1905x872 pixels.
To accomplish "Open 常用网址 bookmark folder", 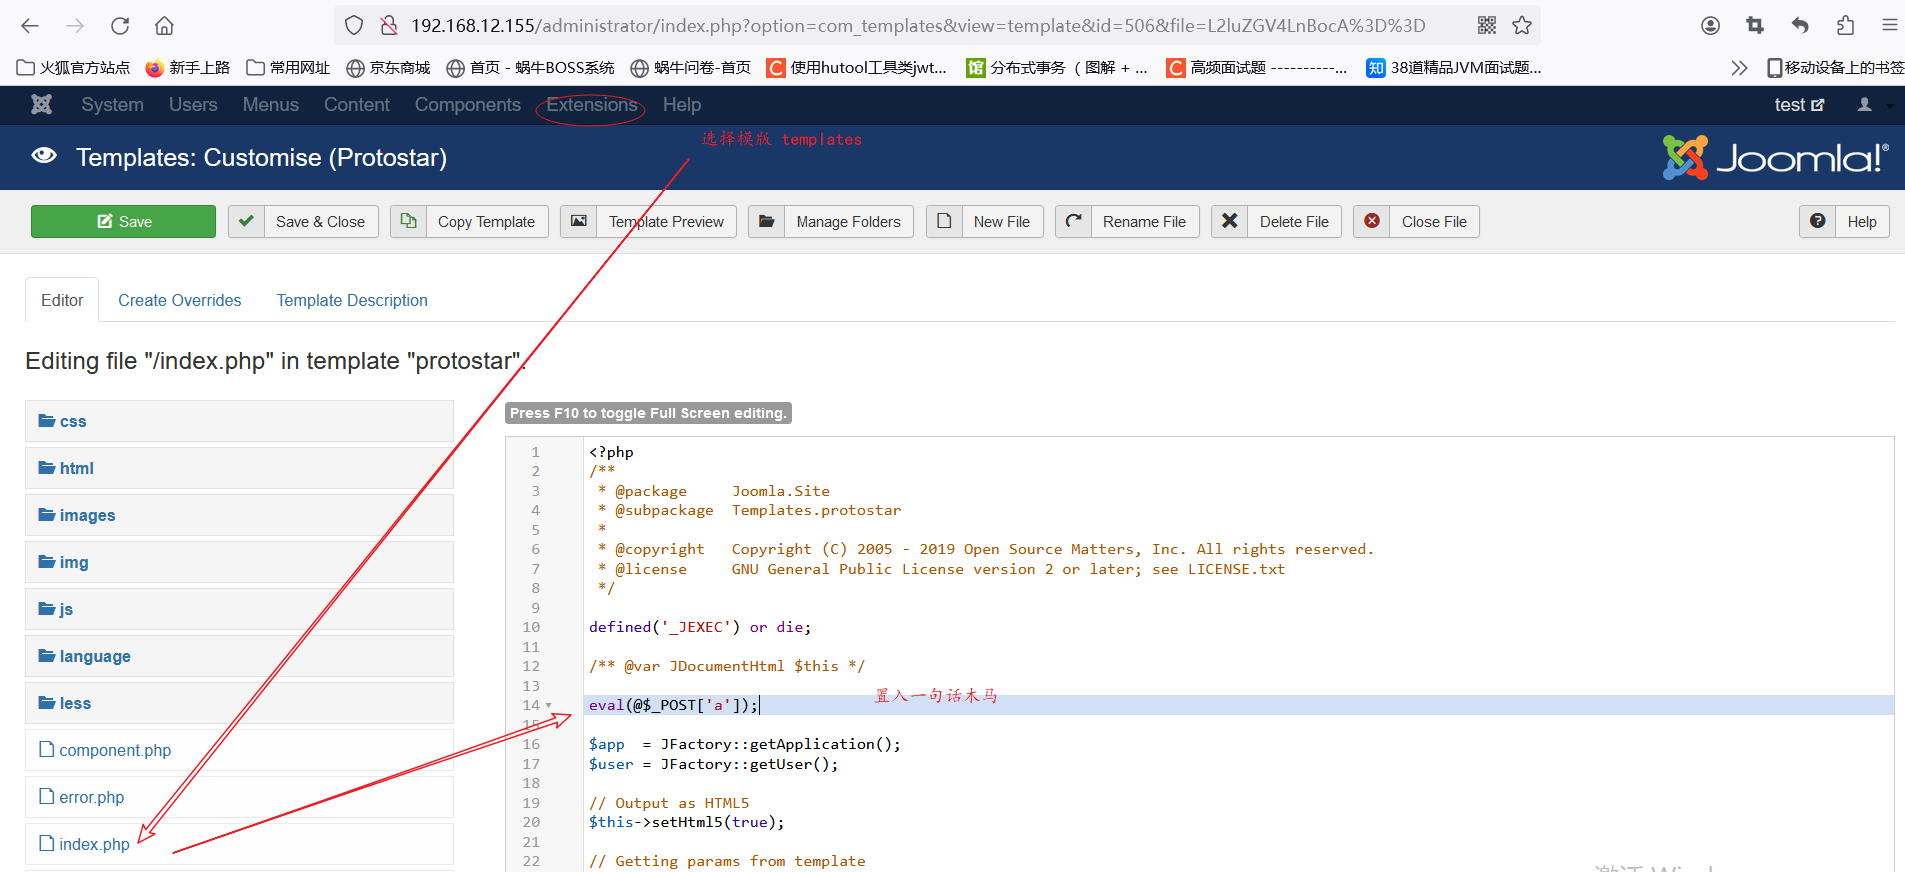I will [x=288, y=68].
